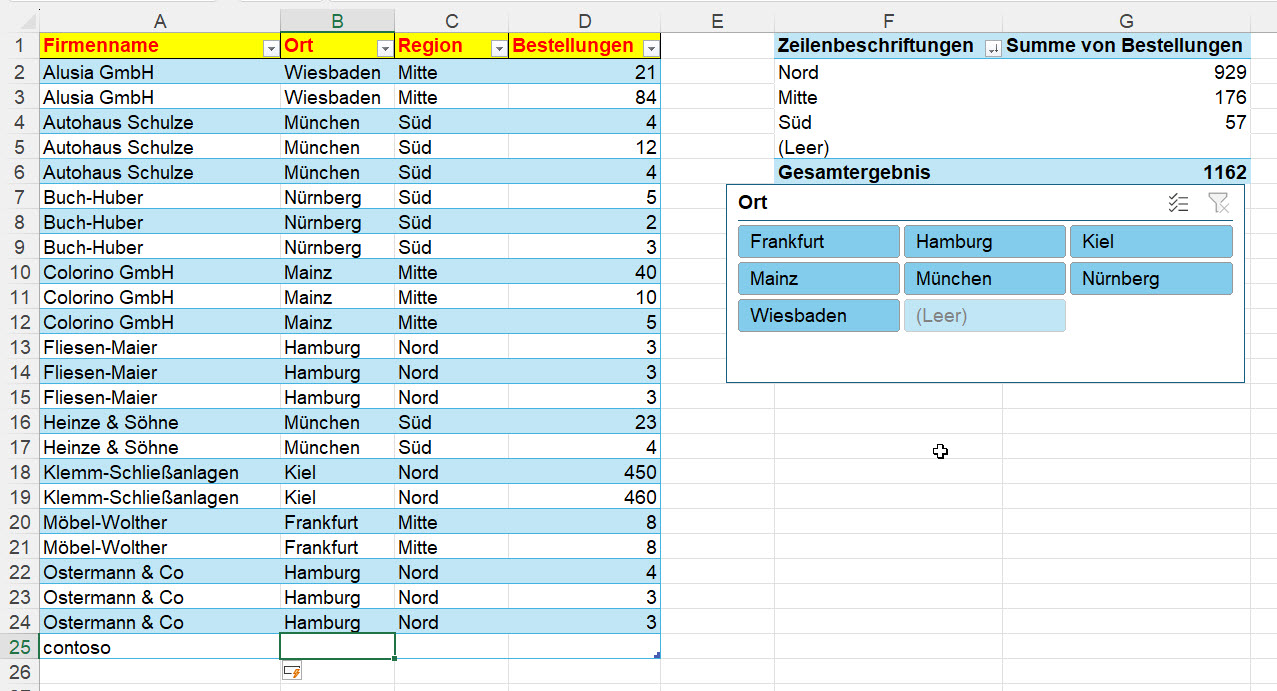Filter by Wiesbaden in the slicer
Image resolution: width=1277 pixels, height=691 pixels.
tap(818, 316)
